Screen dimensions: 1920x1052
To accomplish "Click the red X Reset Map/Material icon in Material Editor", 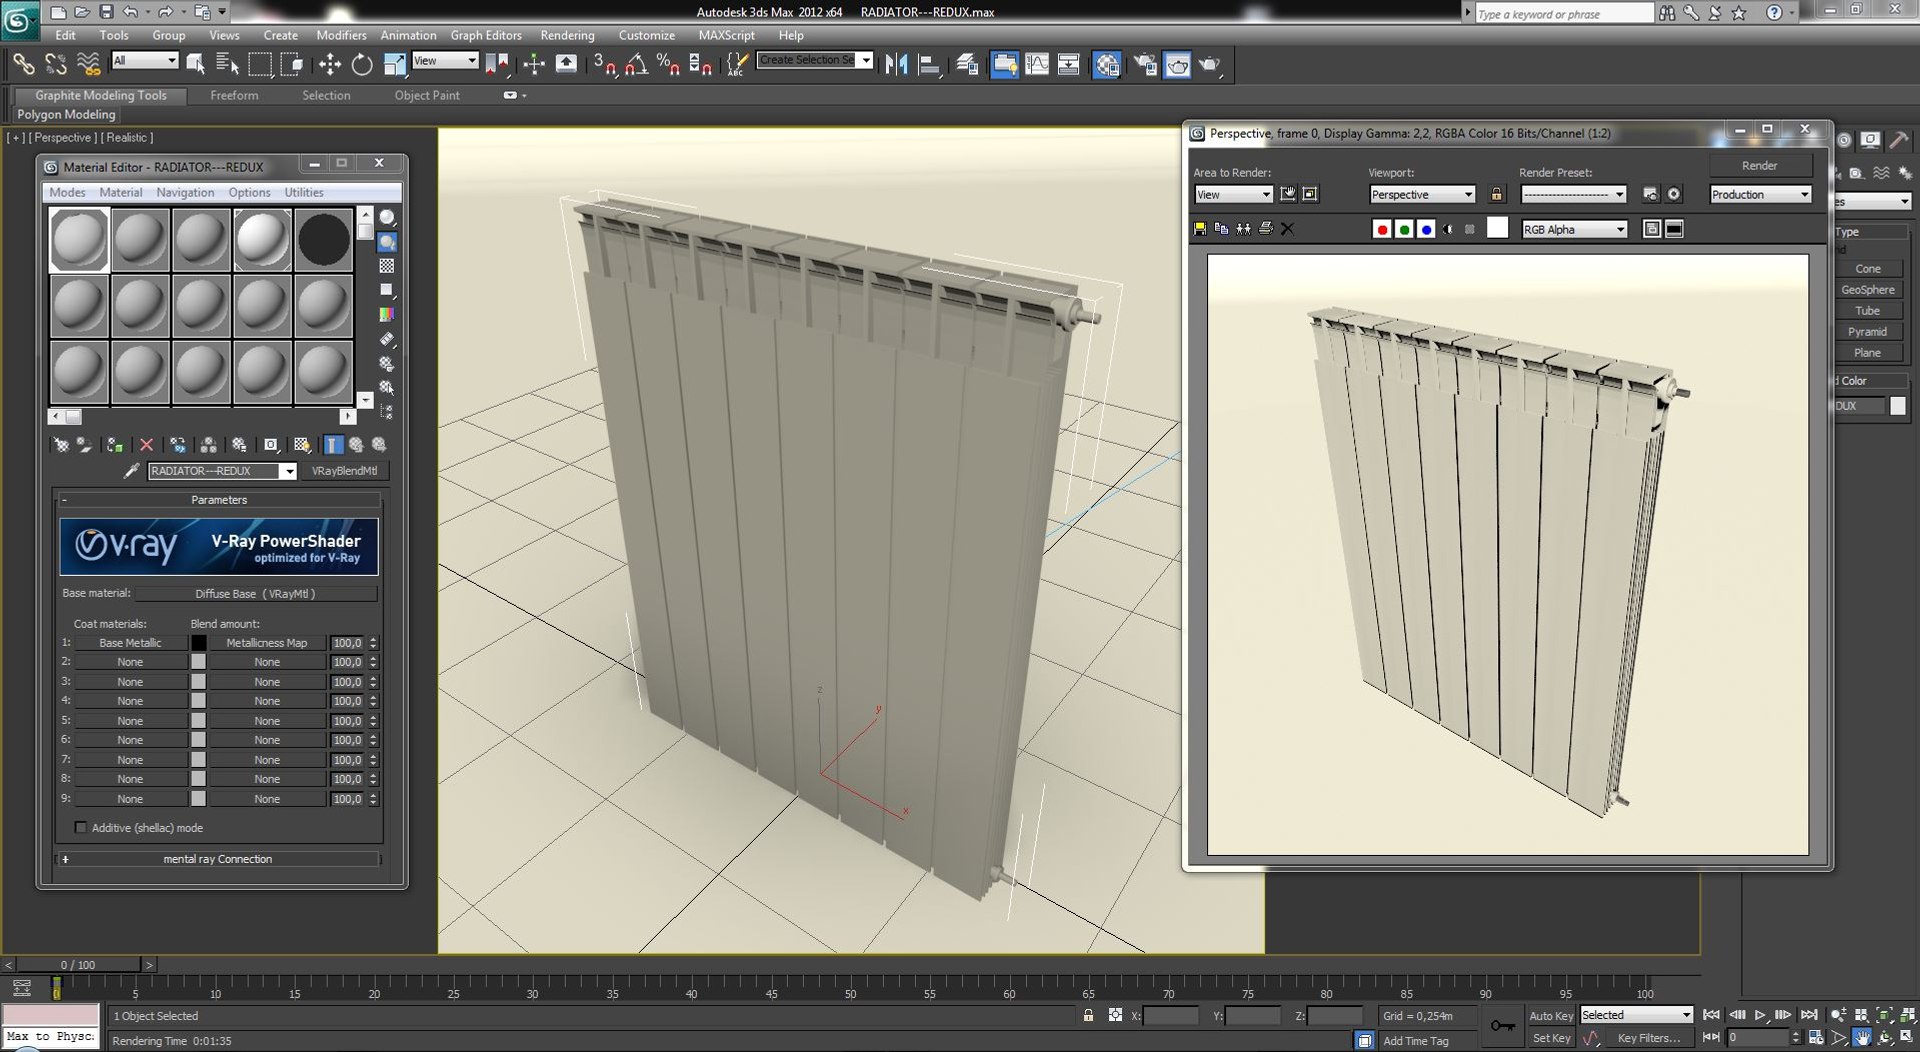I will pyautogui.click(x=147, y=445).
